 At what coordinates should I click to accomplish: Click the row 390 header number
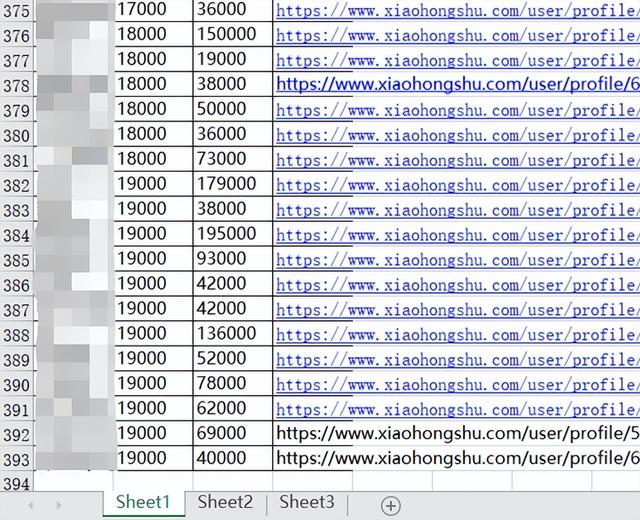[17, 386]
